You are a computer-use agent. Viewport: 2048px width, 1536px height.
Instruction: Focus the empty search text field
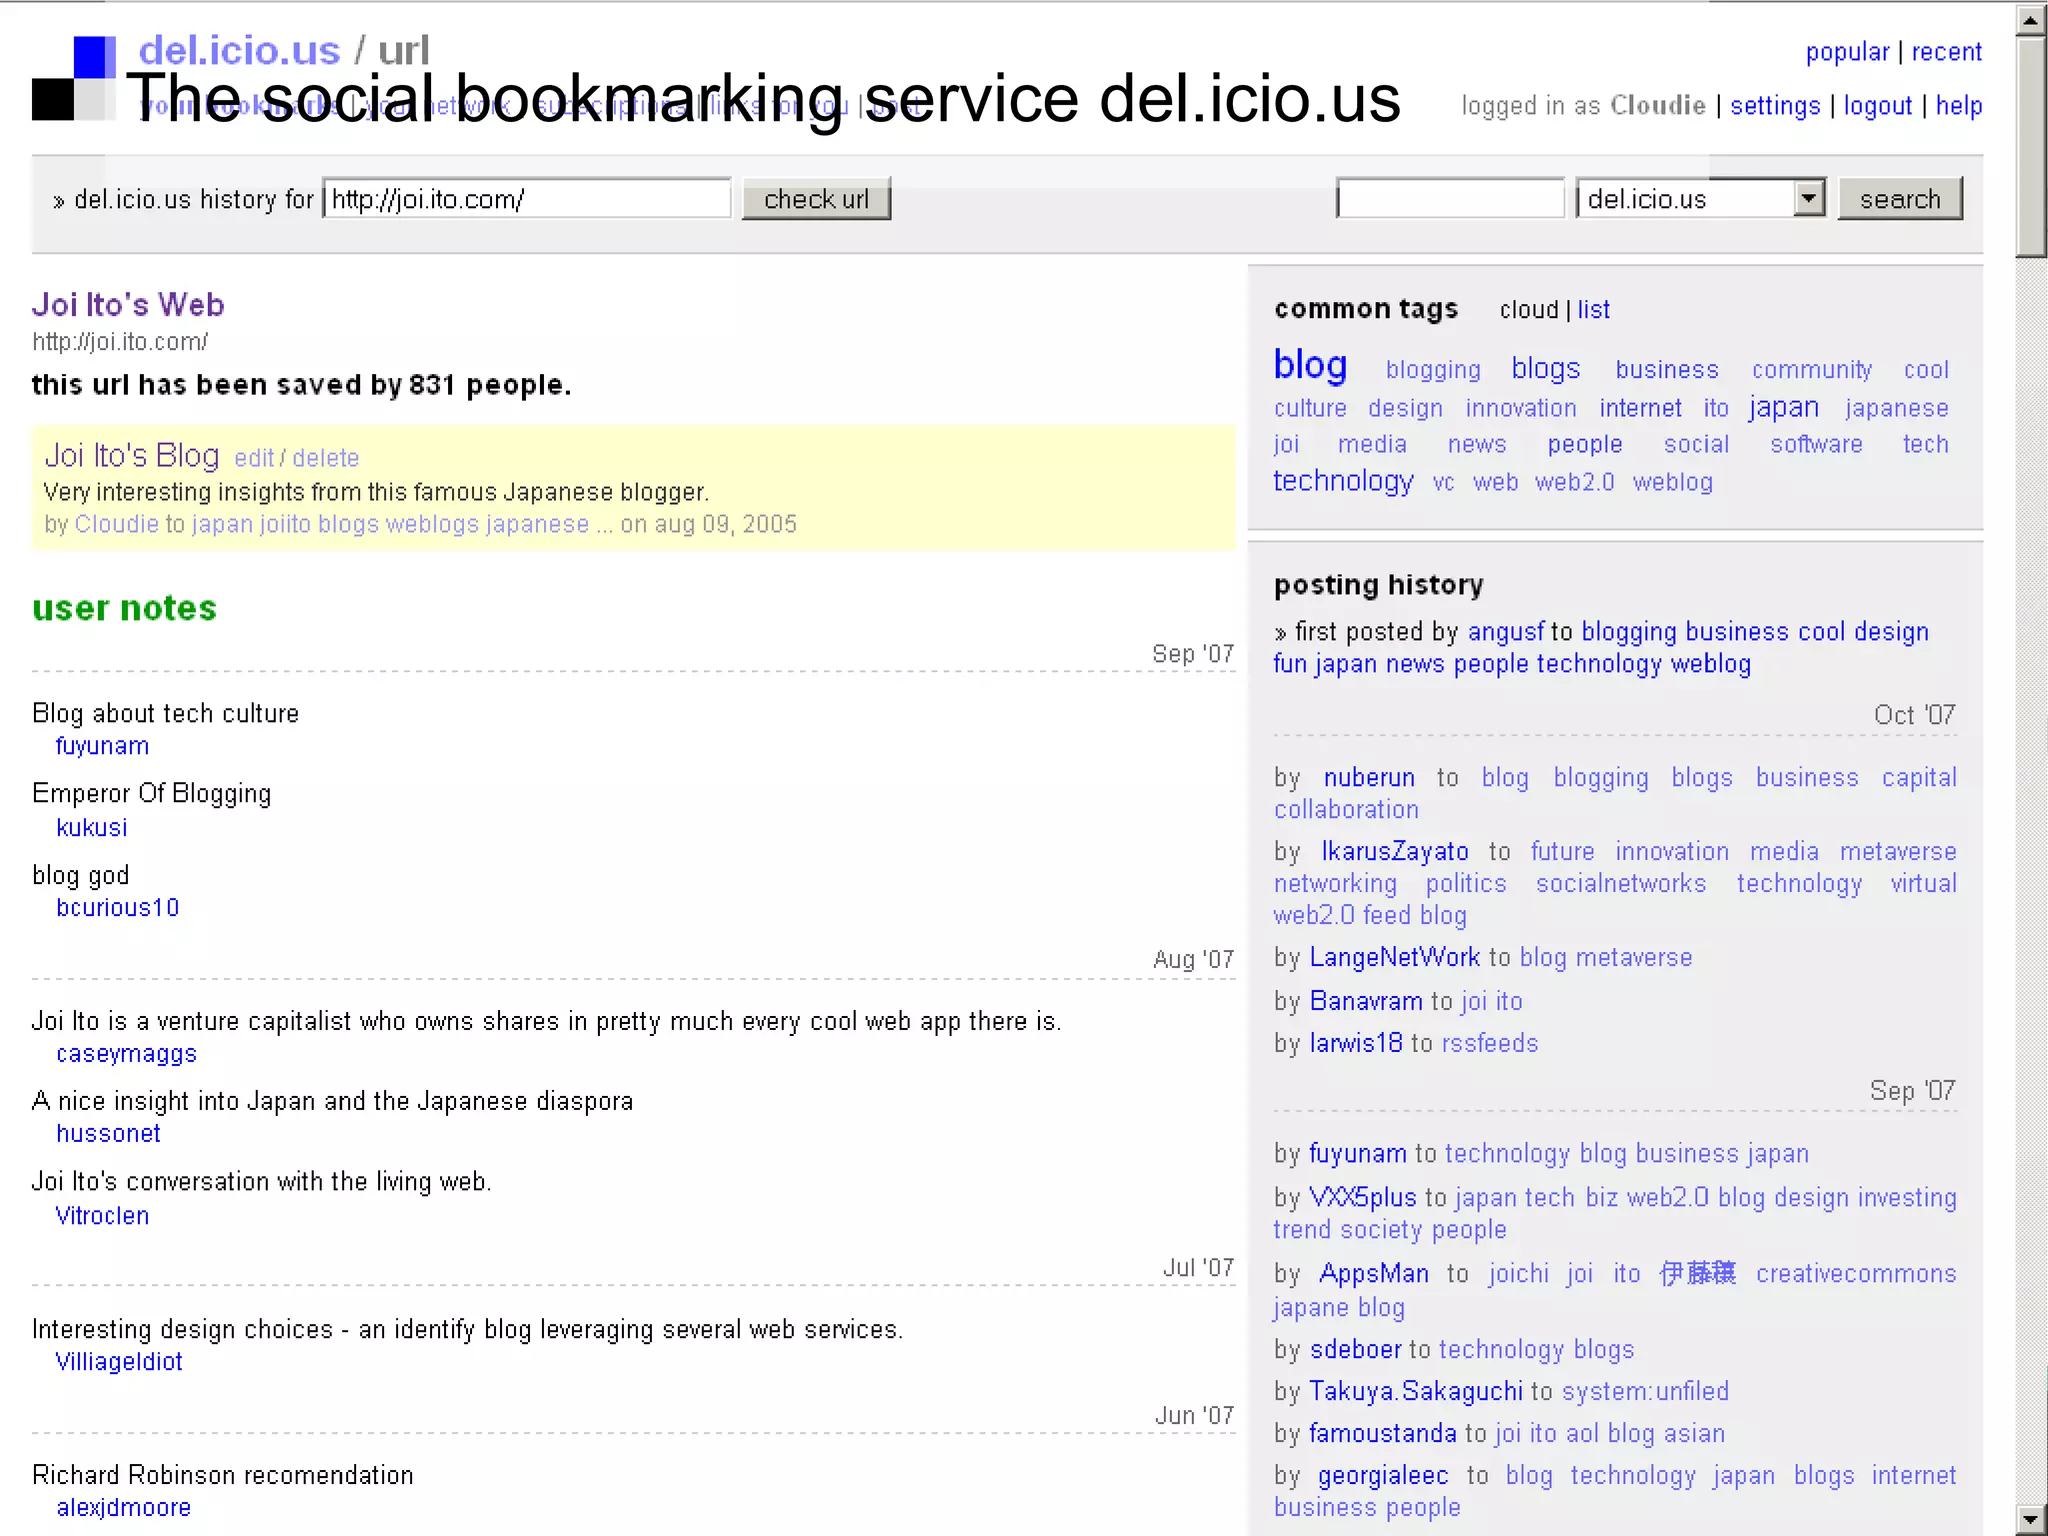pyautogui.click(x=1450, y=198)
